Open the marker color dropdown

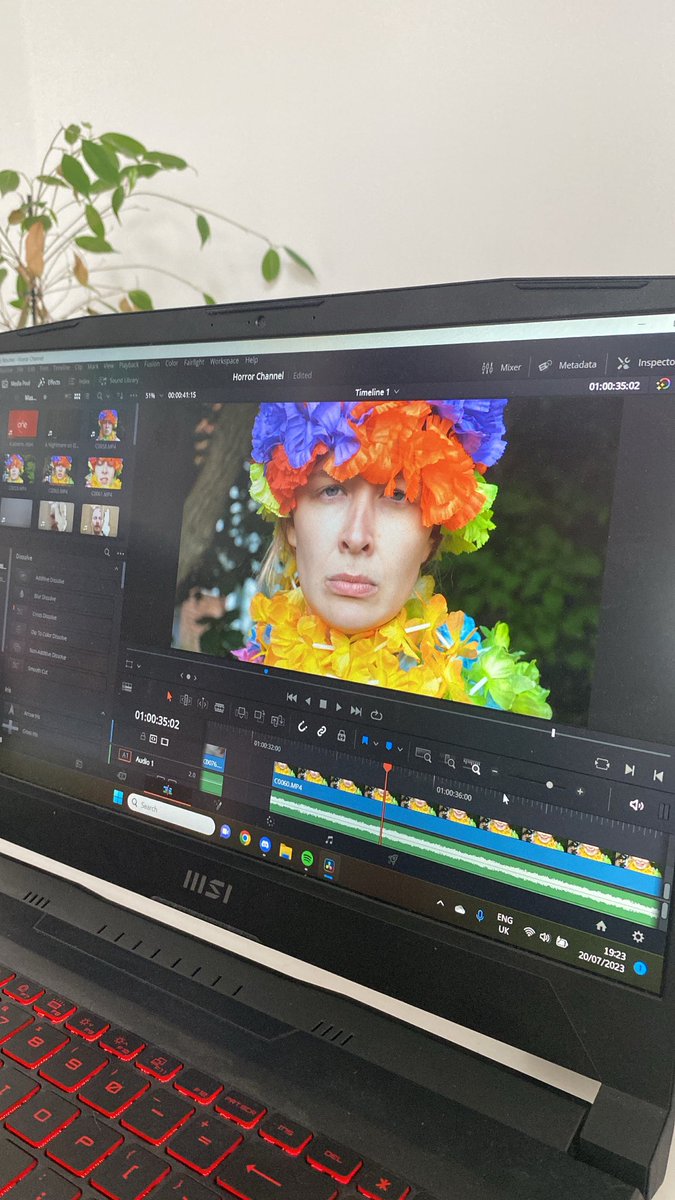[401, 749]
